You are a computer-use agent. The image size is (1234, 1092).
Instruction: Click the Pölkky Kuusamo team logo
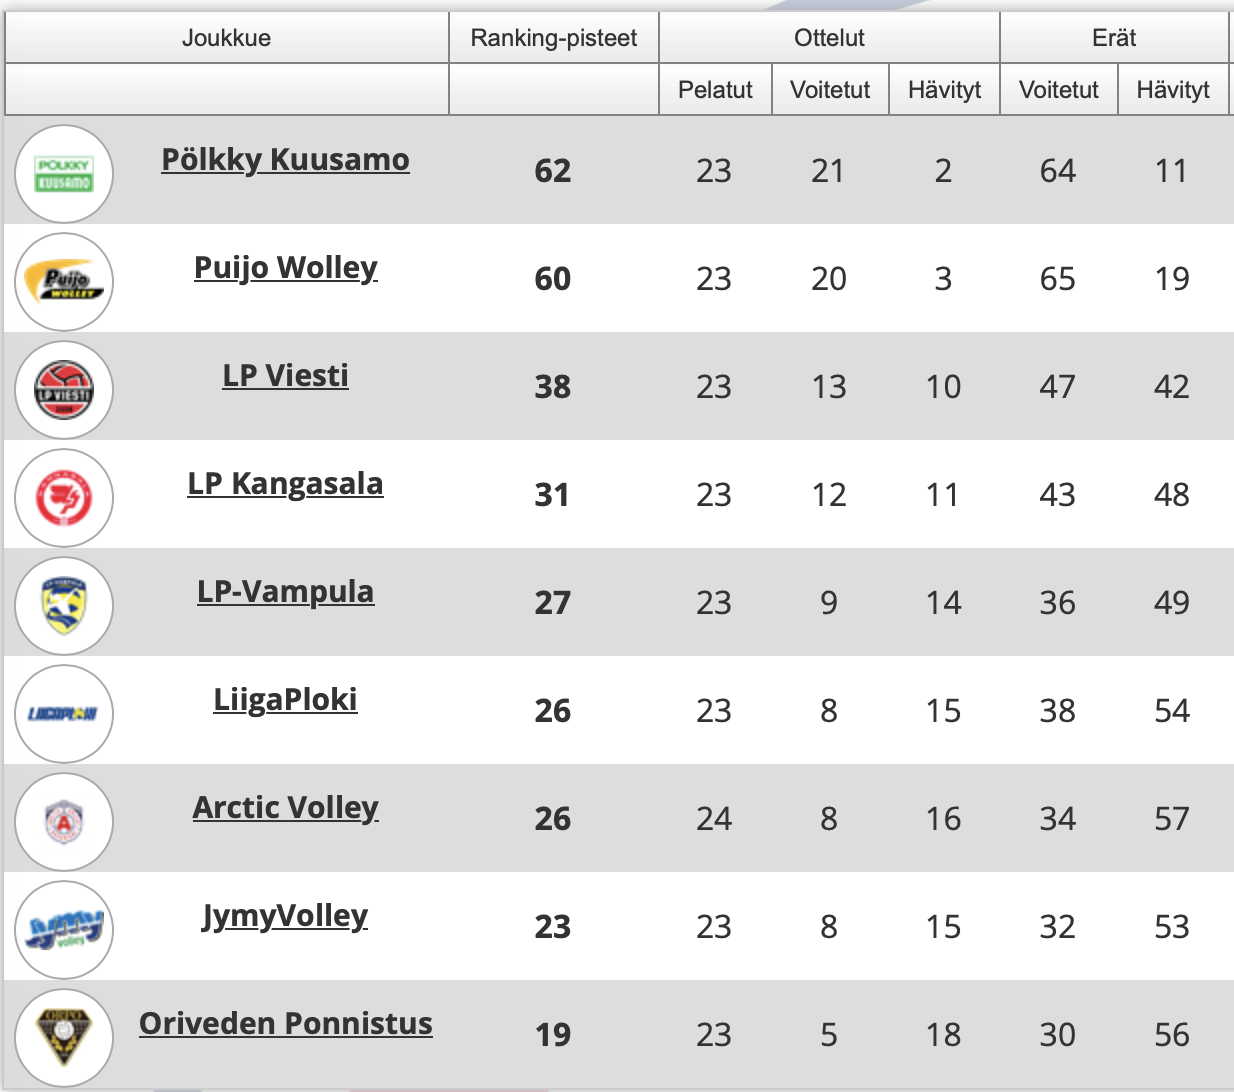64,174
